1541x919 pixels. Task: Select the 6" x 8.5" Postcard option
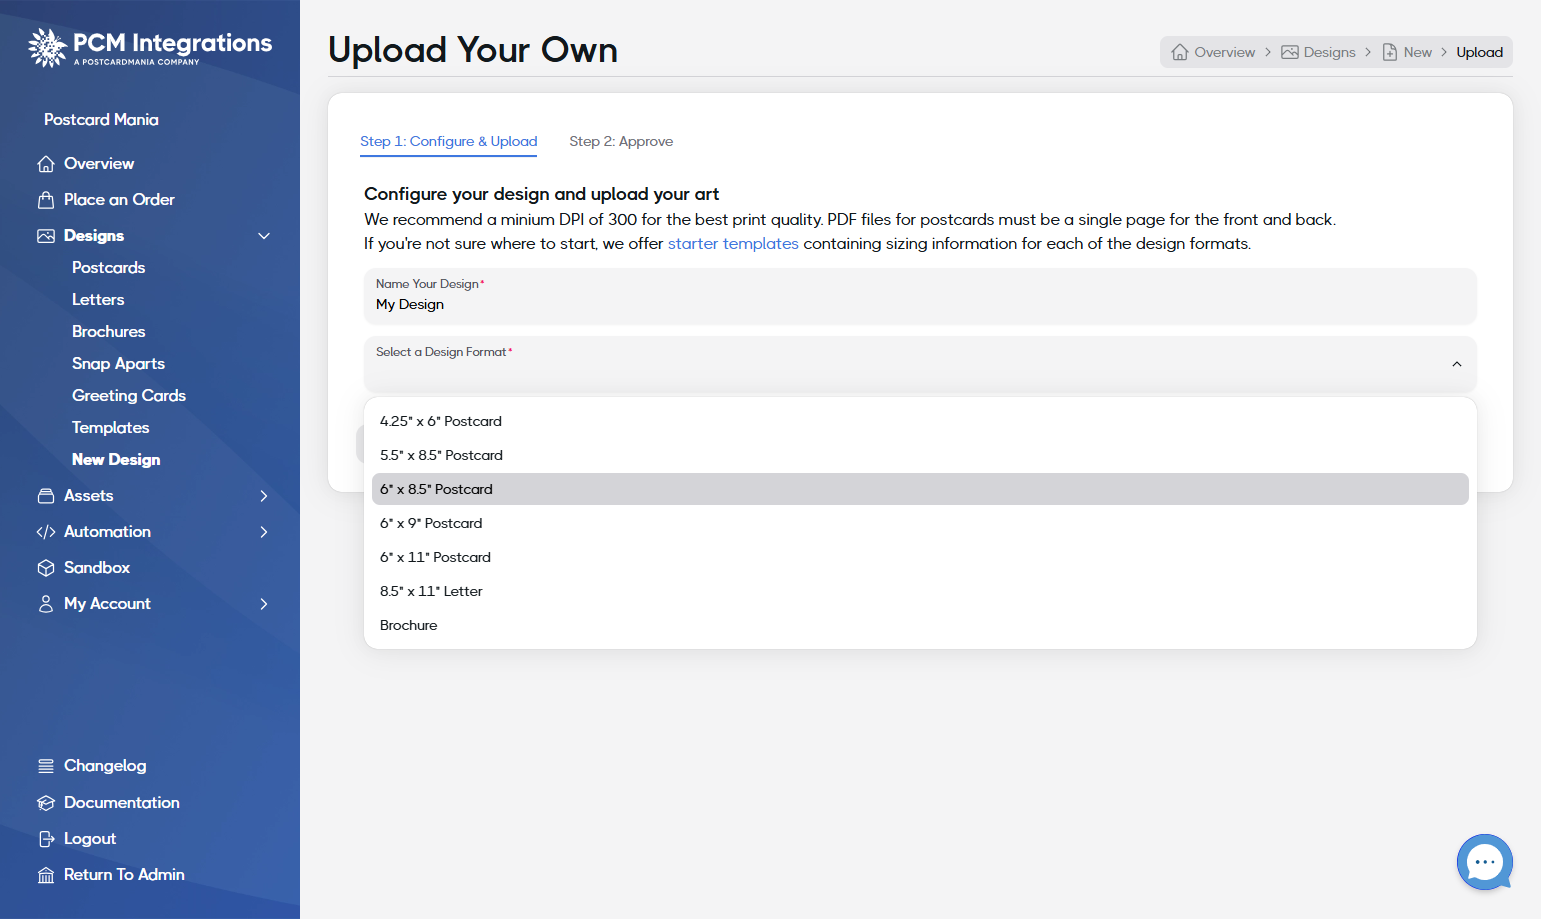pyautogui.click(x=920, y=489)
